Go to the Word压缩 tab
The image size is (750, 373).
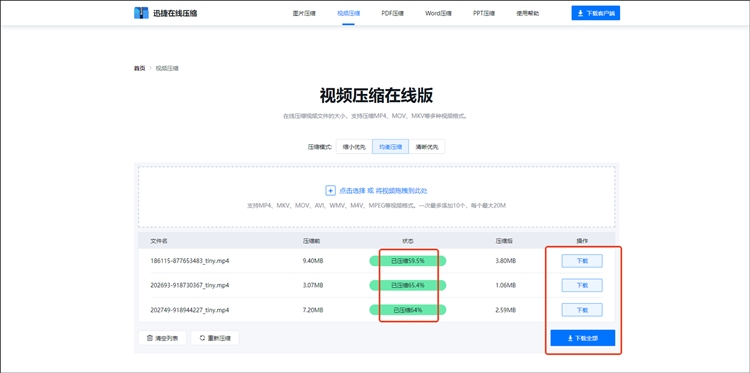(x=438, y=13)
